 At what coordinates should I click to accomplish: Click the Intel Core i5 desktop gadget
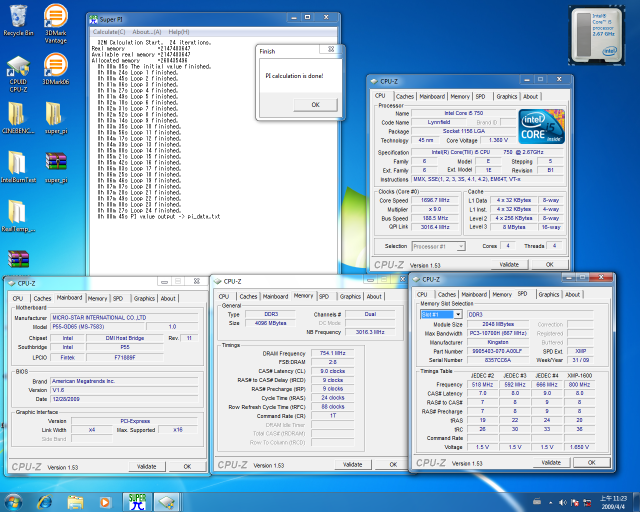[x=596, y=35]
